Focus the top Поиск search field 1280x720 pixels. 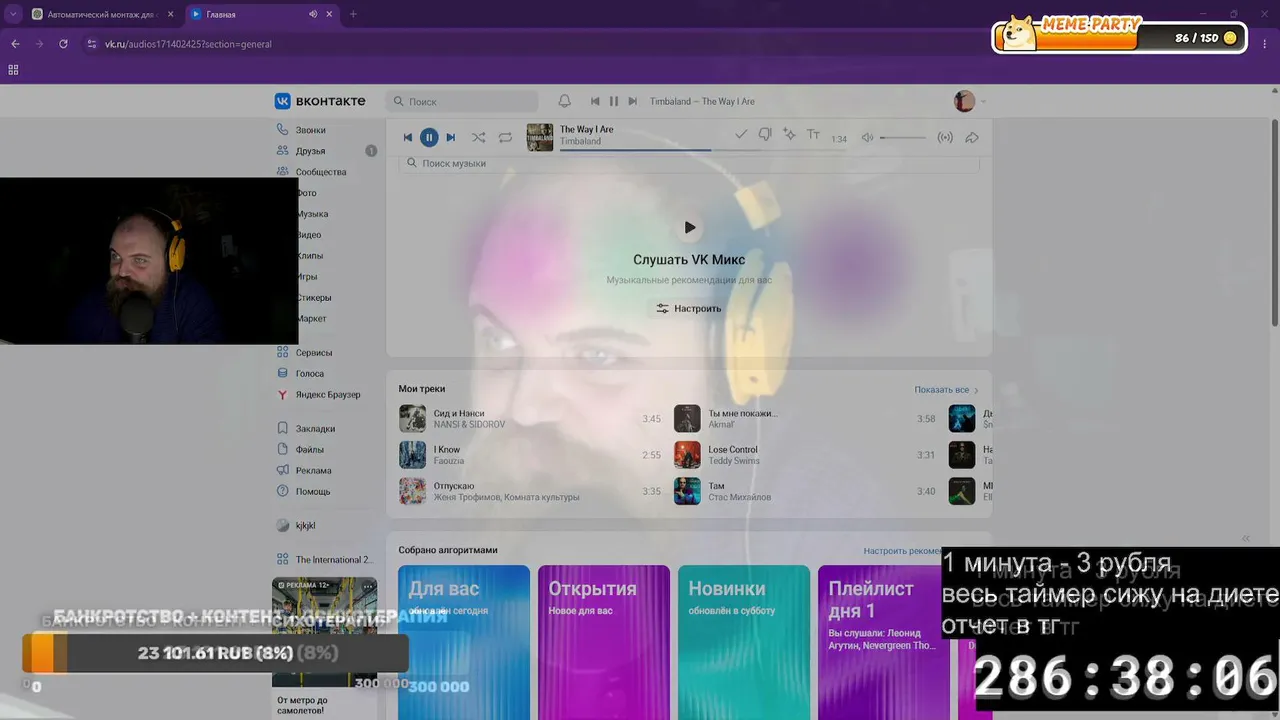[x=462, y=101]
